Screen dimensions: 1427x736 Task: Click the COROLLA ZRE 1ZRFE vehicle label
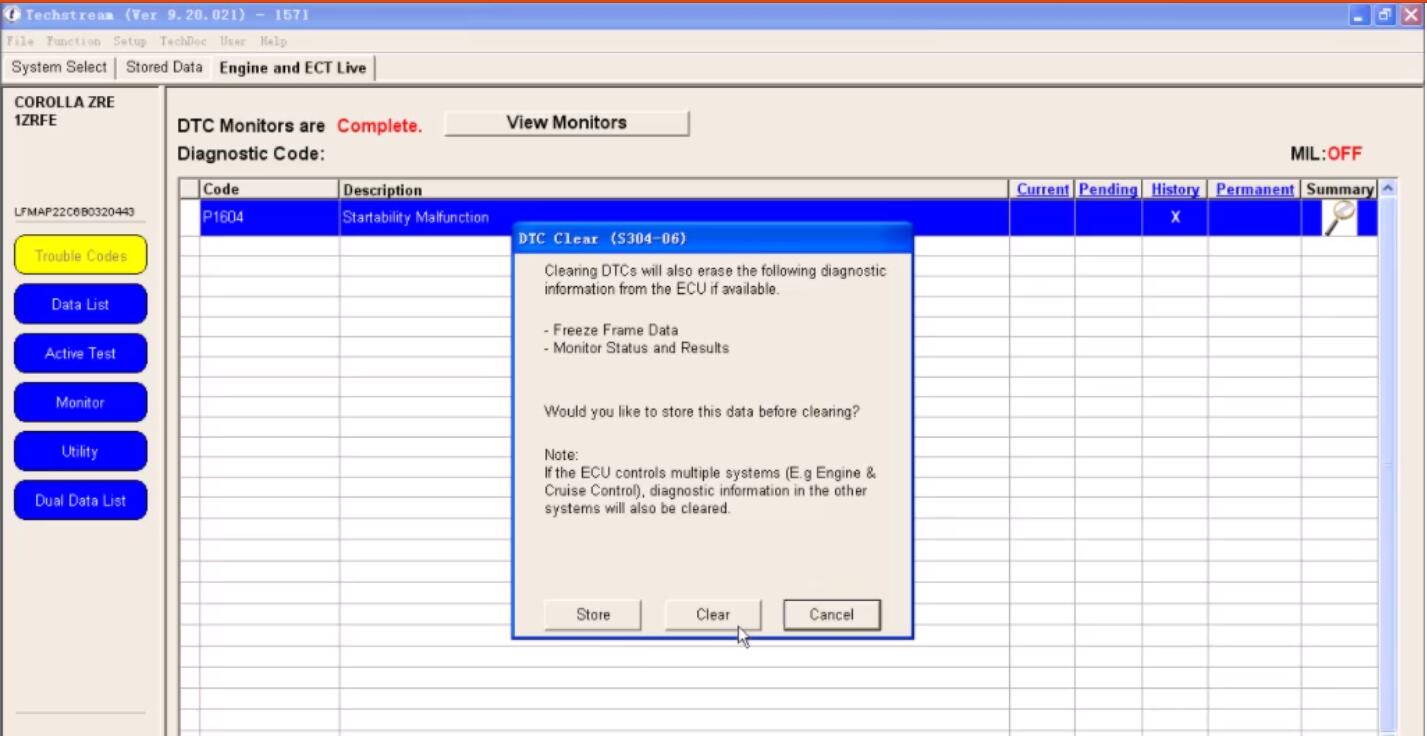click(x=65, y=110)
